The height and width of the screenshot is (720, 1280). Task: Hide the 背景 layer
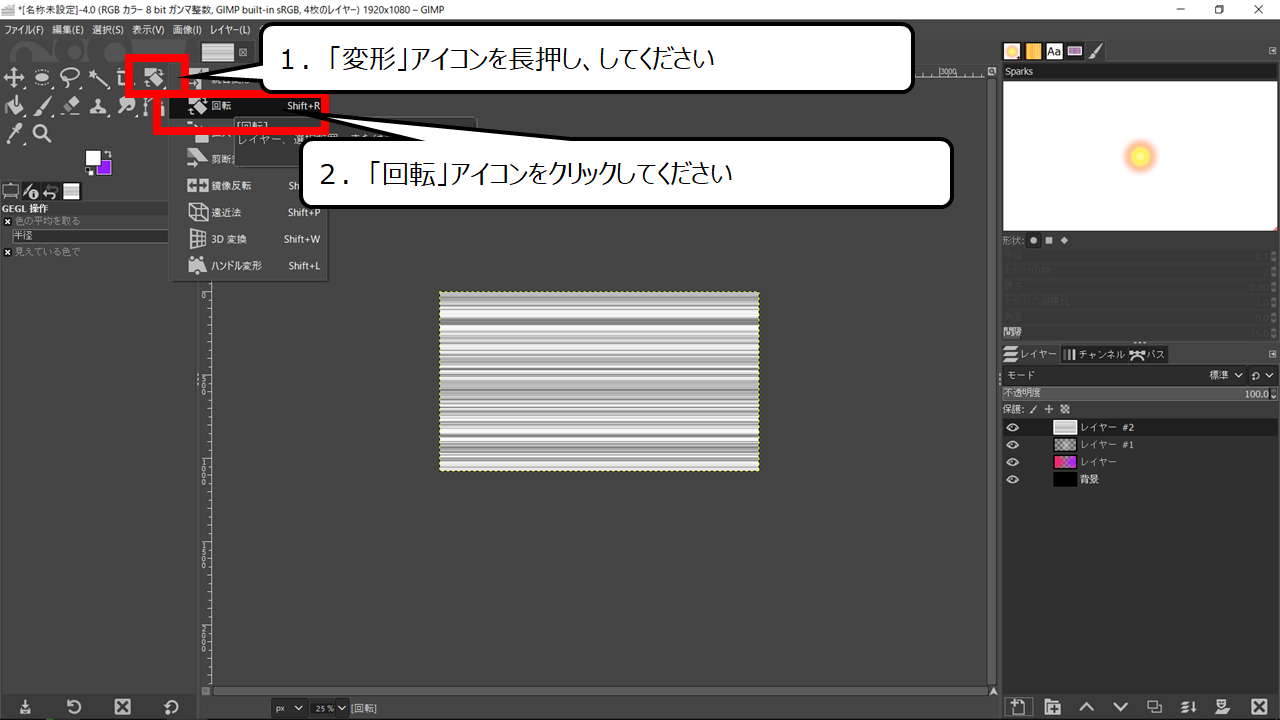click(x=1013, y=479)
